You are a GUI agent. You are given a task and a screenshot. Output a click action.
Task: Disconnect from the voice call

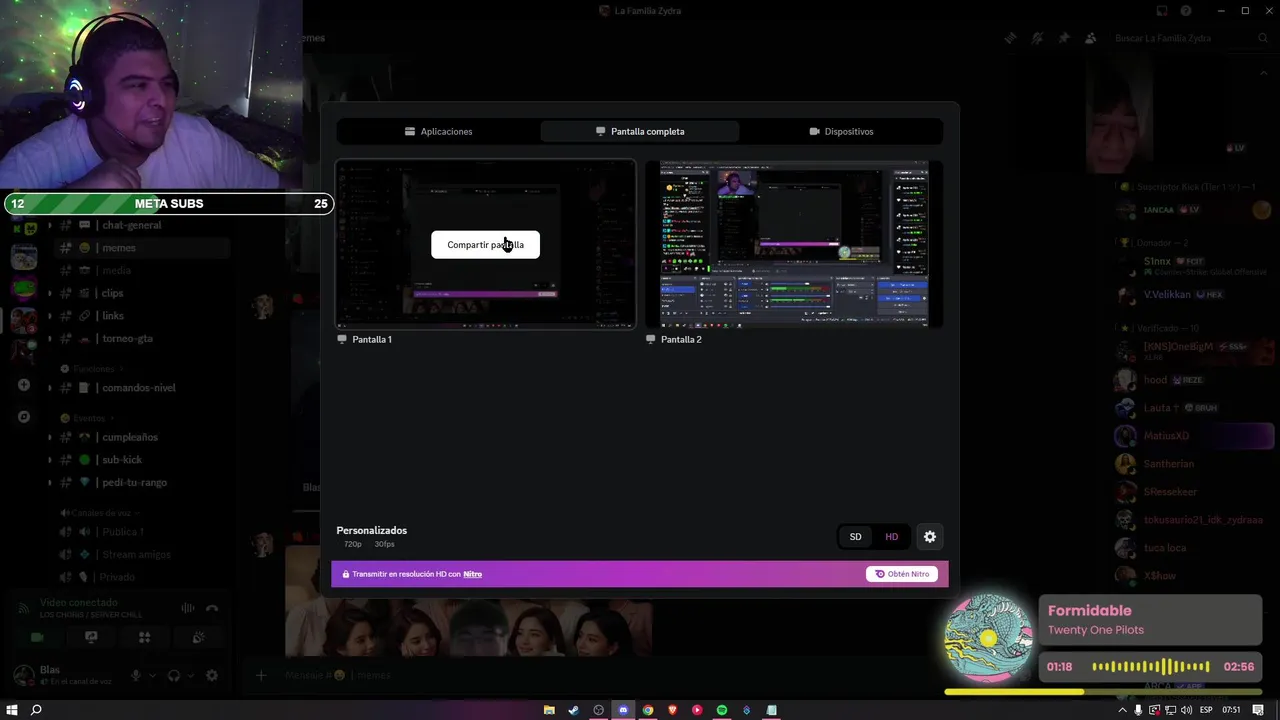tap(212, 608)
